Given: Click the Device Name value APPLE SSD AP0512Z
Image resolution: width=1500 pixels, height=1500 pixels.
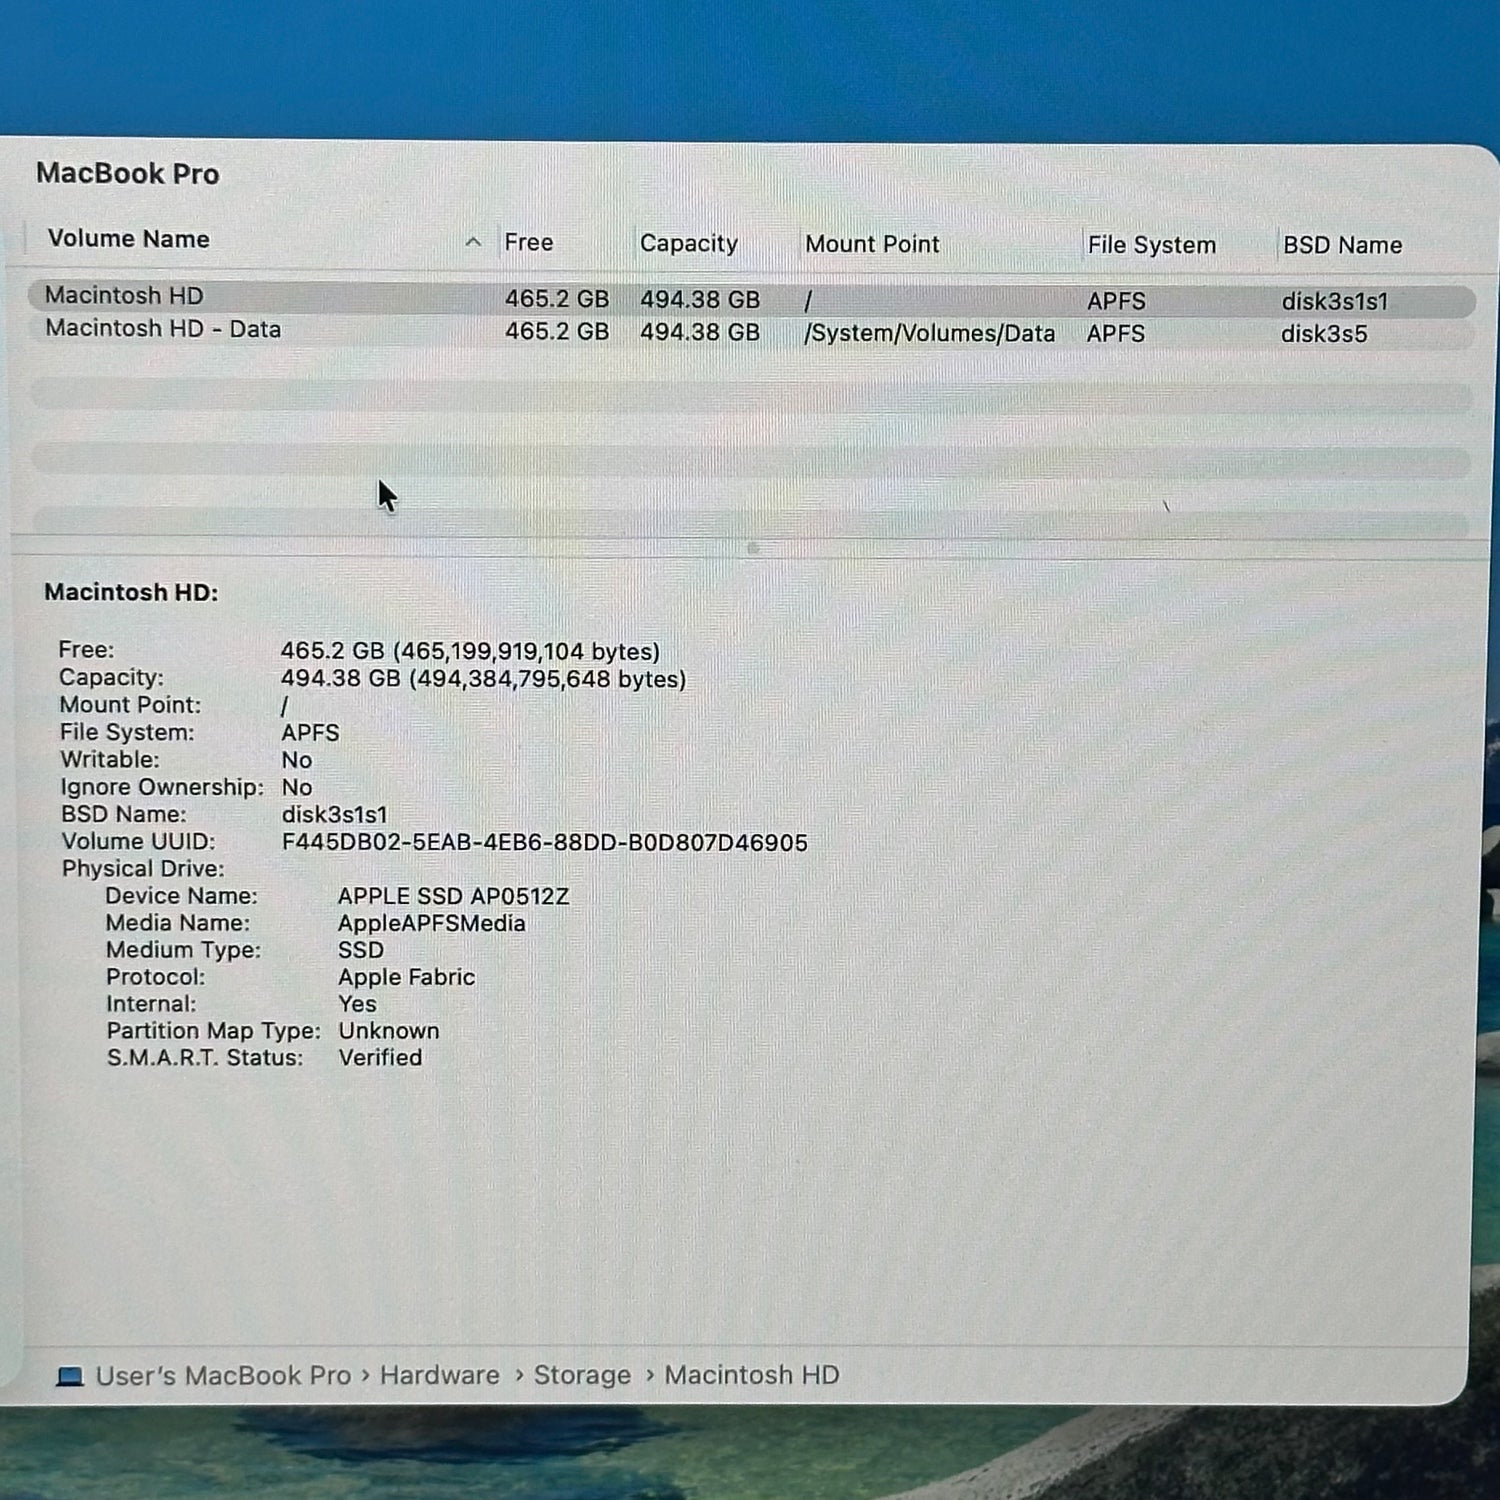Looking at the screenshot, I should (453, 897).
